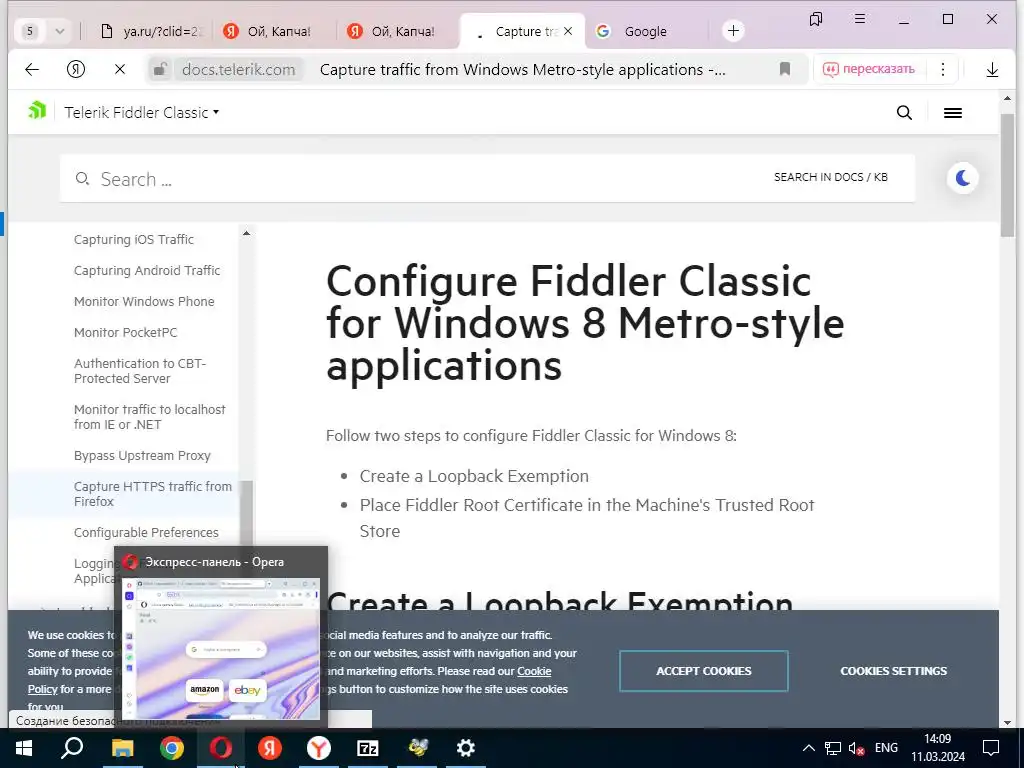Open the notification center icon
The width and height of the screenshot is (1024, 768).
point(991,748)
